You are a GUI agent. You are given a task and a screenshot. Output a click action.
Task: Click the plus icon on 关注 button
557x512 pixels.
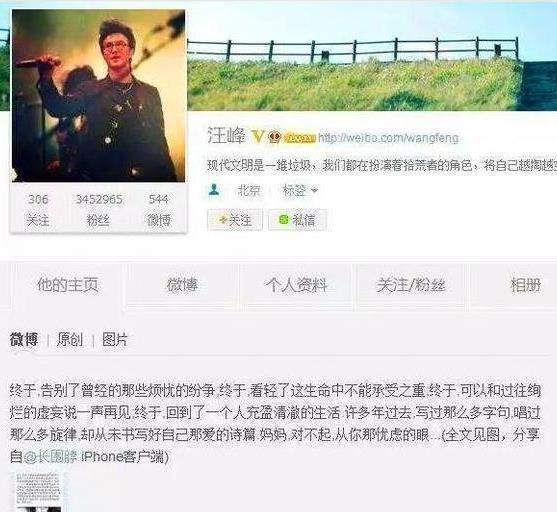pyautogui.click(x=223, y=220)
